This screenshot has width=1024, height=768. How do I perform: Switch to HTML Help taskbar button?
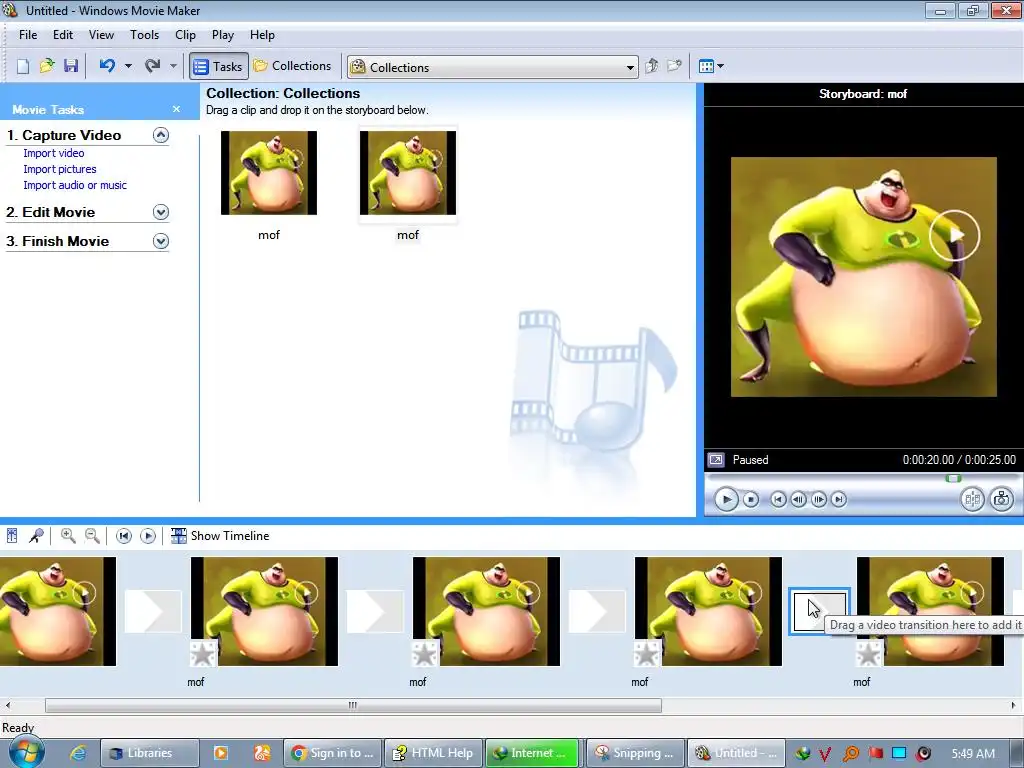(434, 753)
